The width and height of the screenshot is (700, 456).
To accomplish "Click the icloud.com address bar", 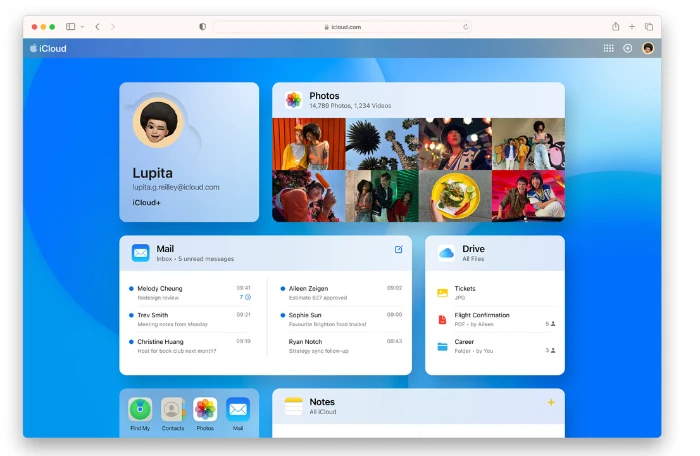I will (x=342, y=27).
